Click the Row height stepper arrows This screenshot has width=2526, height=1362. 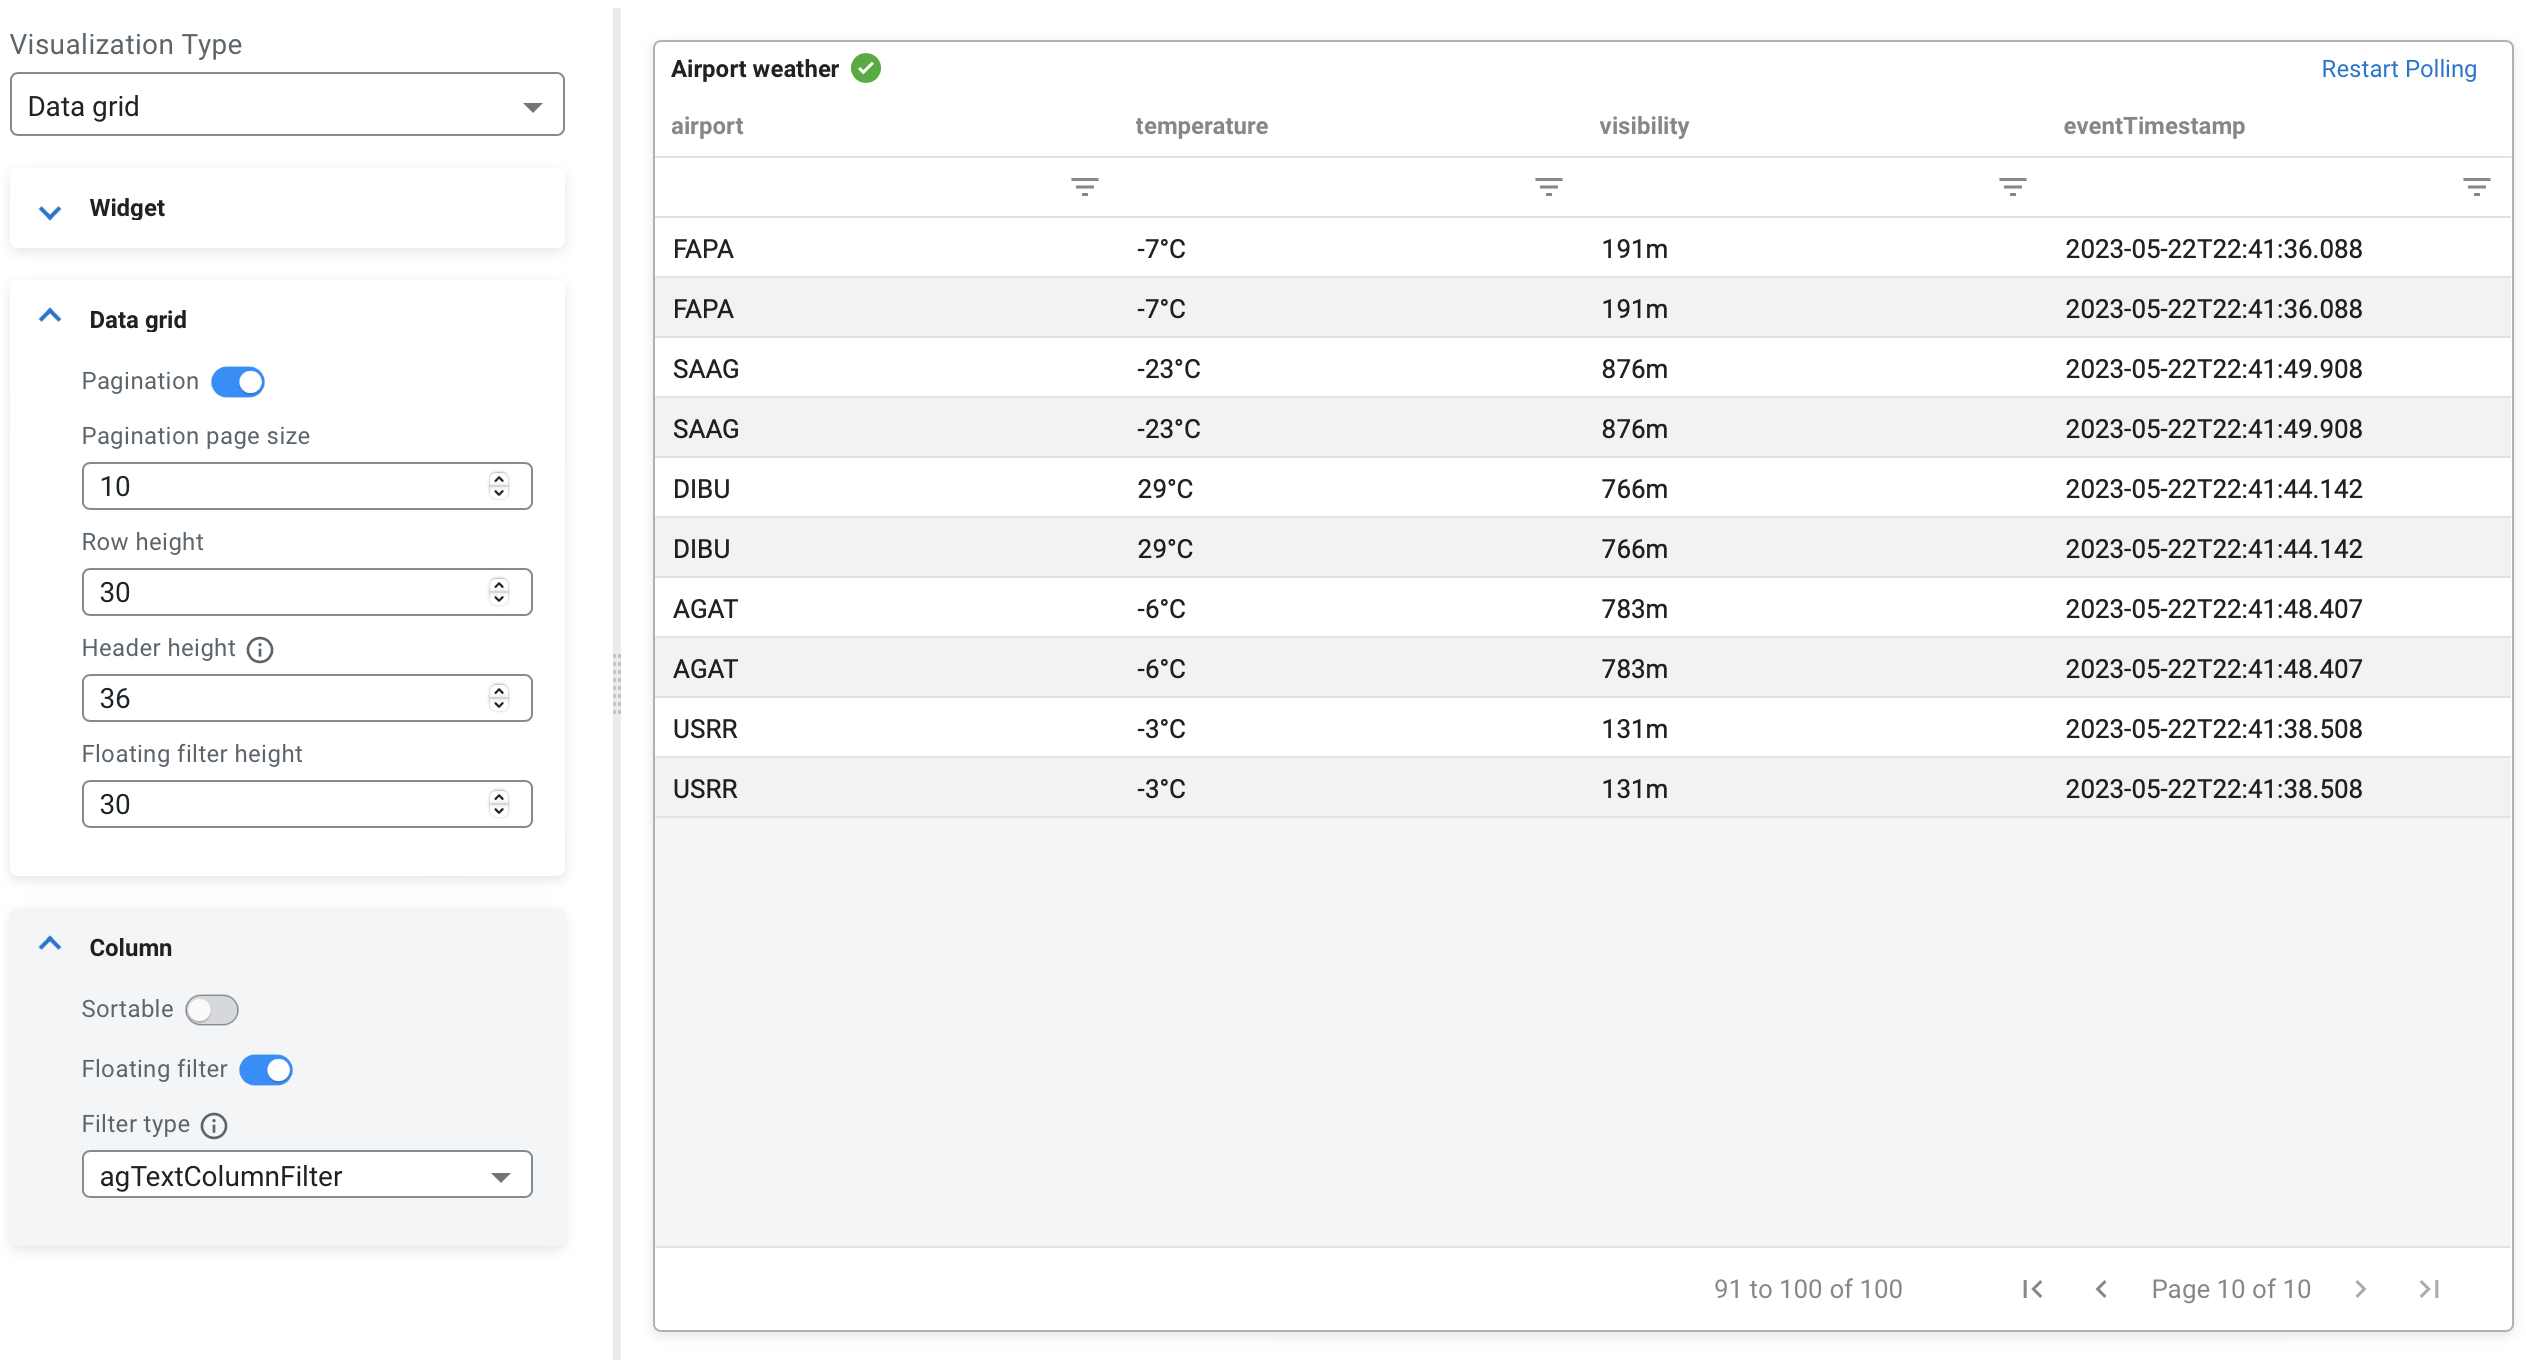pyautogui.click(x=499, y=592)
